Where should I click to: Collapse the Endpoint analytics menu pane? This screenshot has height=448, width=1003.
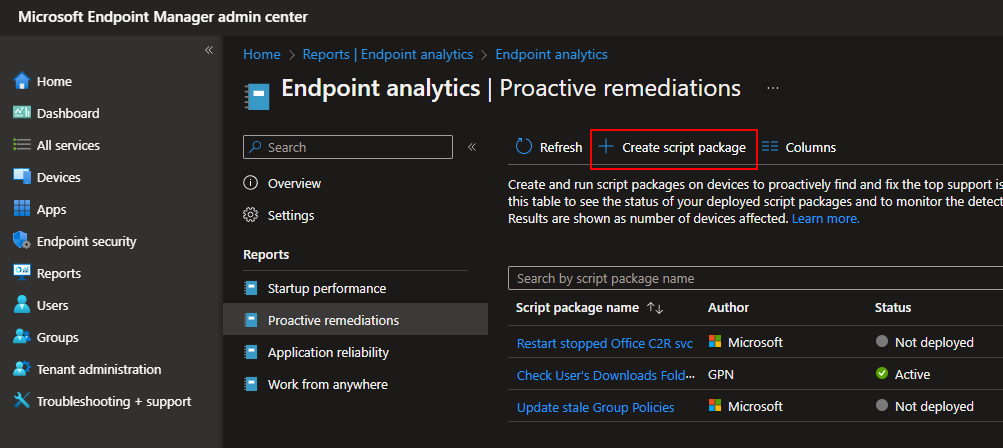[x=472, y=147]
